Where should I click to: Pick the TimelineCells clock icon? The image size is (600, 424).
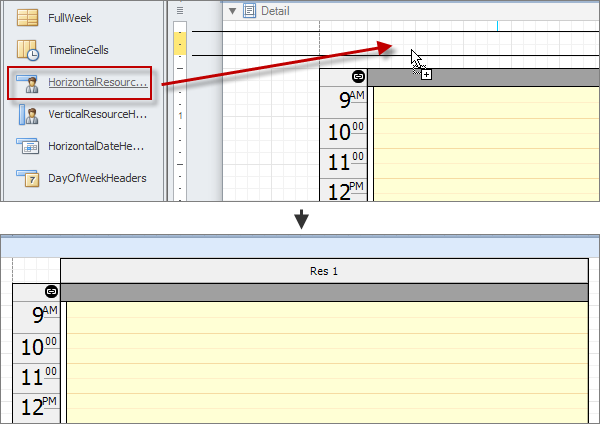28,49
